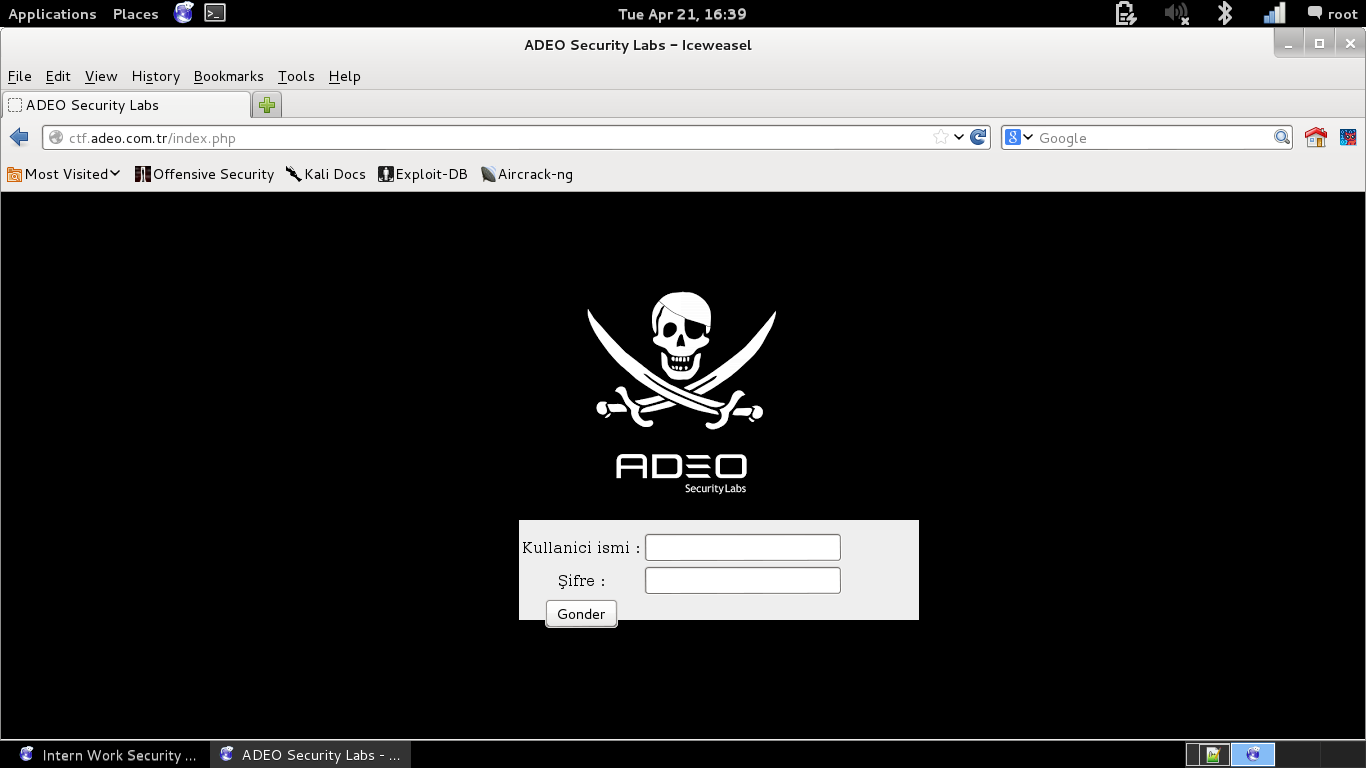The height and width of the screenshot is (768, 1366).
Task: Click the muted volume icon
Action: pyautogui.click(x=1176, y=13)
